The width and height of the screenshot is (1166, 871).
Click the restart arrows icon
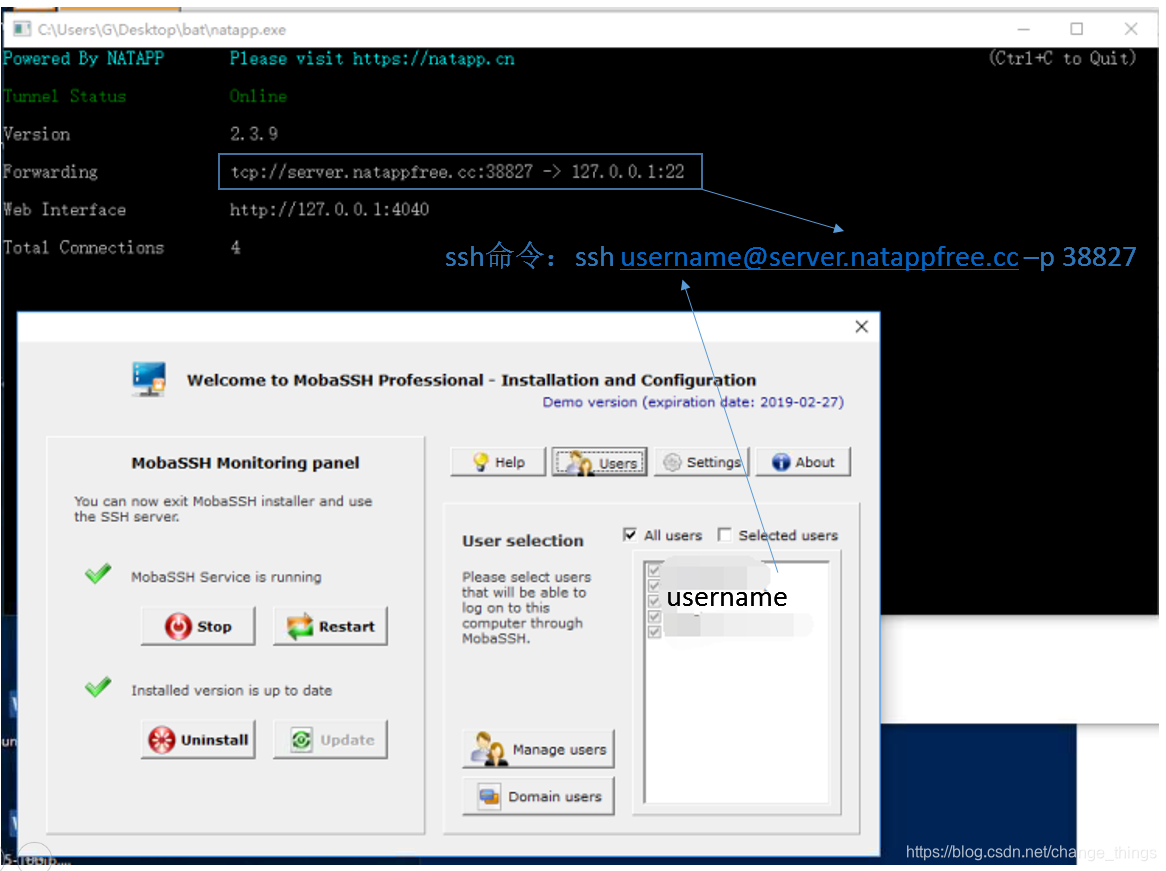tap(300, 626)
